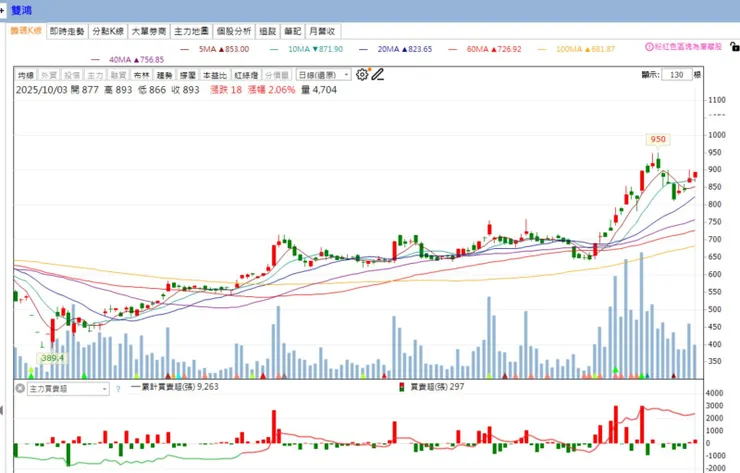Click the info icon before pink notice

pos(649,47)
